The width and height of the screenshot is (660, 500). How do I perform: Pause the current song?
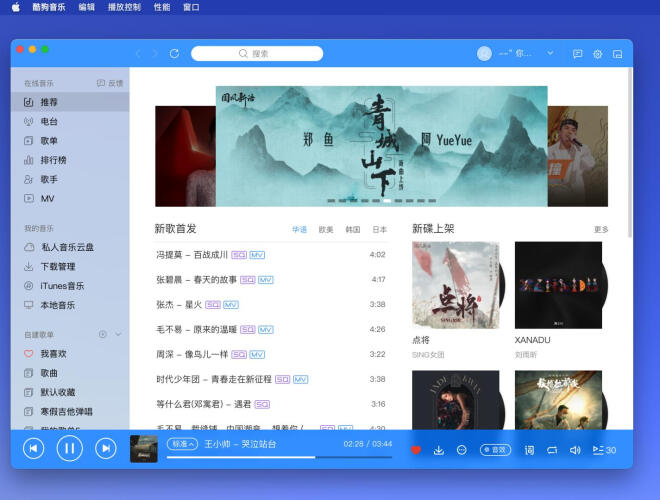[x=69, y=449]
